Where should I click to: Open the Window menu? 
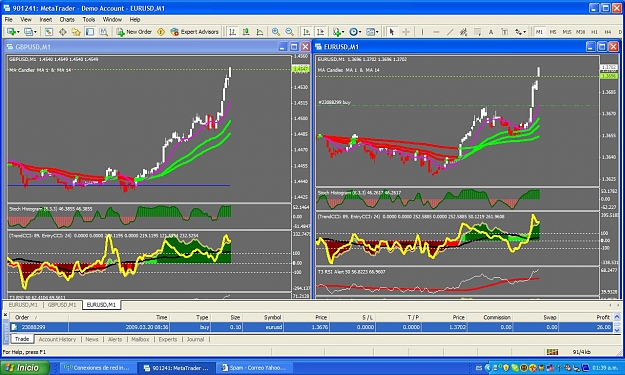click(x=112, y=20)
